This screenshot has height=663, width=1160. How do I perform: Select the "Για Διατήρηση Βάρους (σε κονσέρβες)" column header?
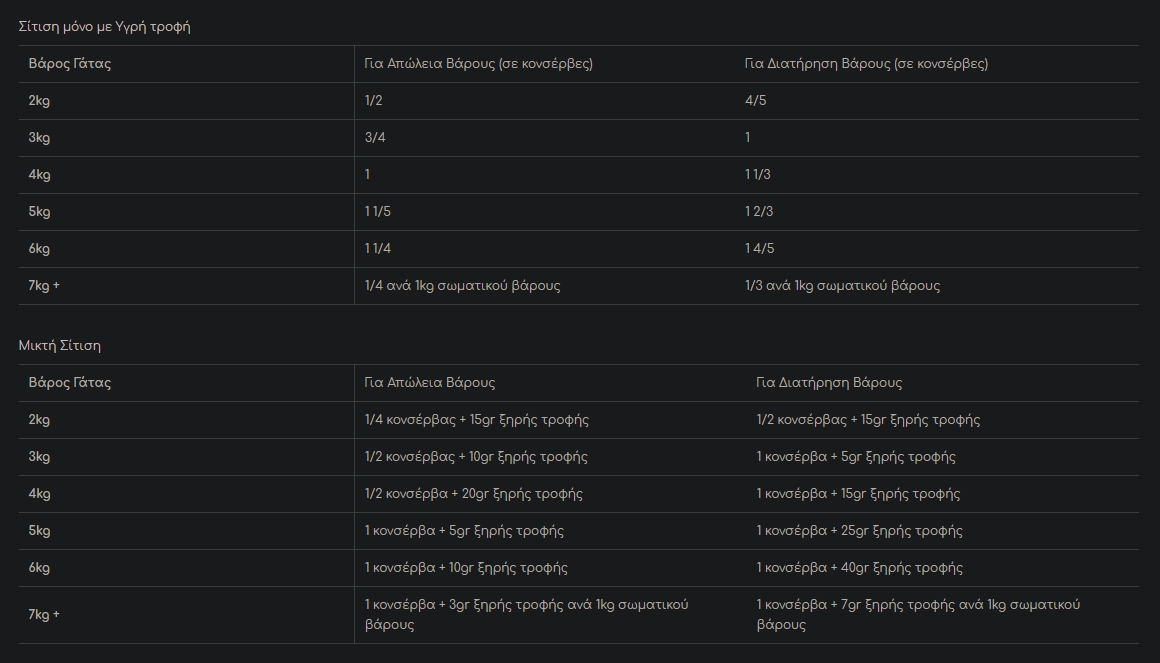[x=866, y=64]
